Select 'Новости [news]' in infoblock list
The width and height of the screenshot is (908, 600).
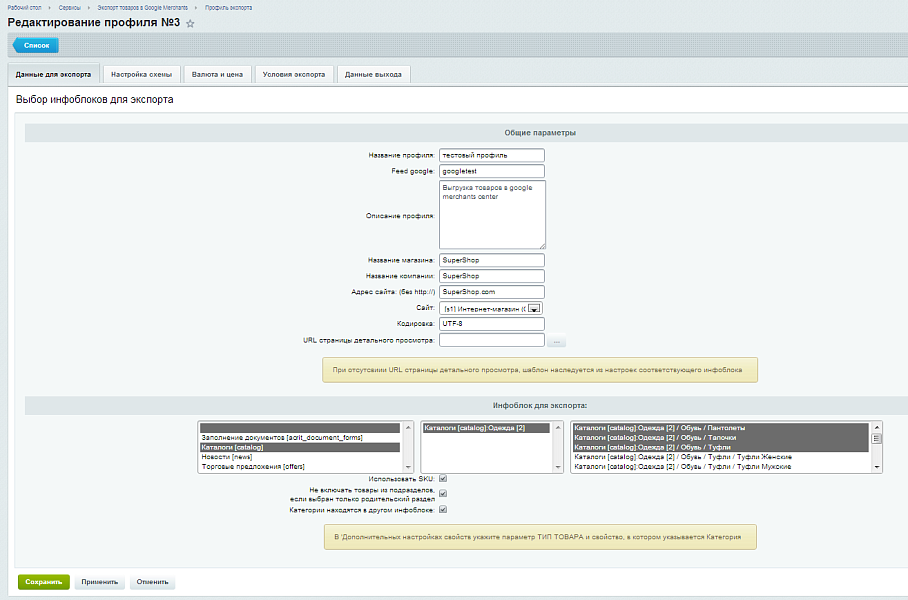pyautogui.click(x=225, y=457)
